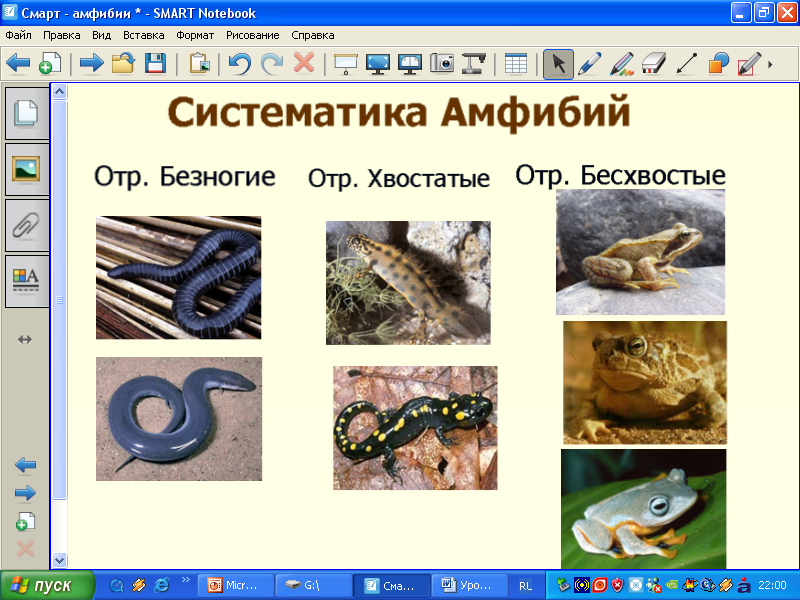This screenshot has width=800, height=600.
Task: Open the Properties side tab
Action: (x=27, y=282)
